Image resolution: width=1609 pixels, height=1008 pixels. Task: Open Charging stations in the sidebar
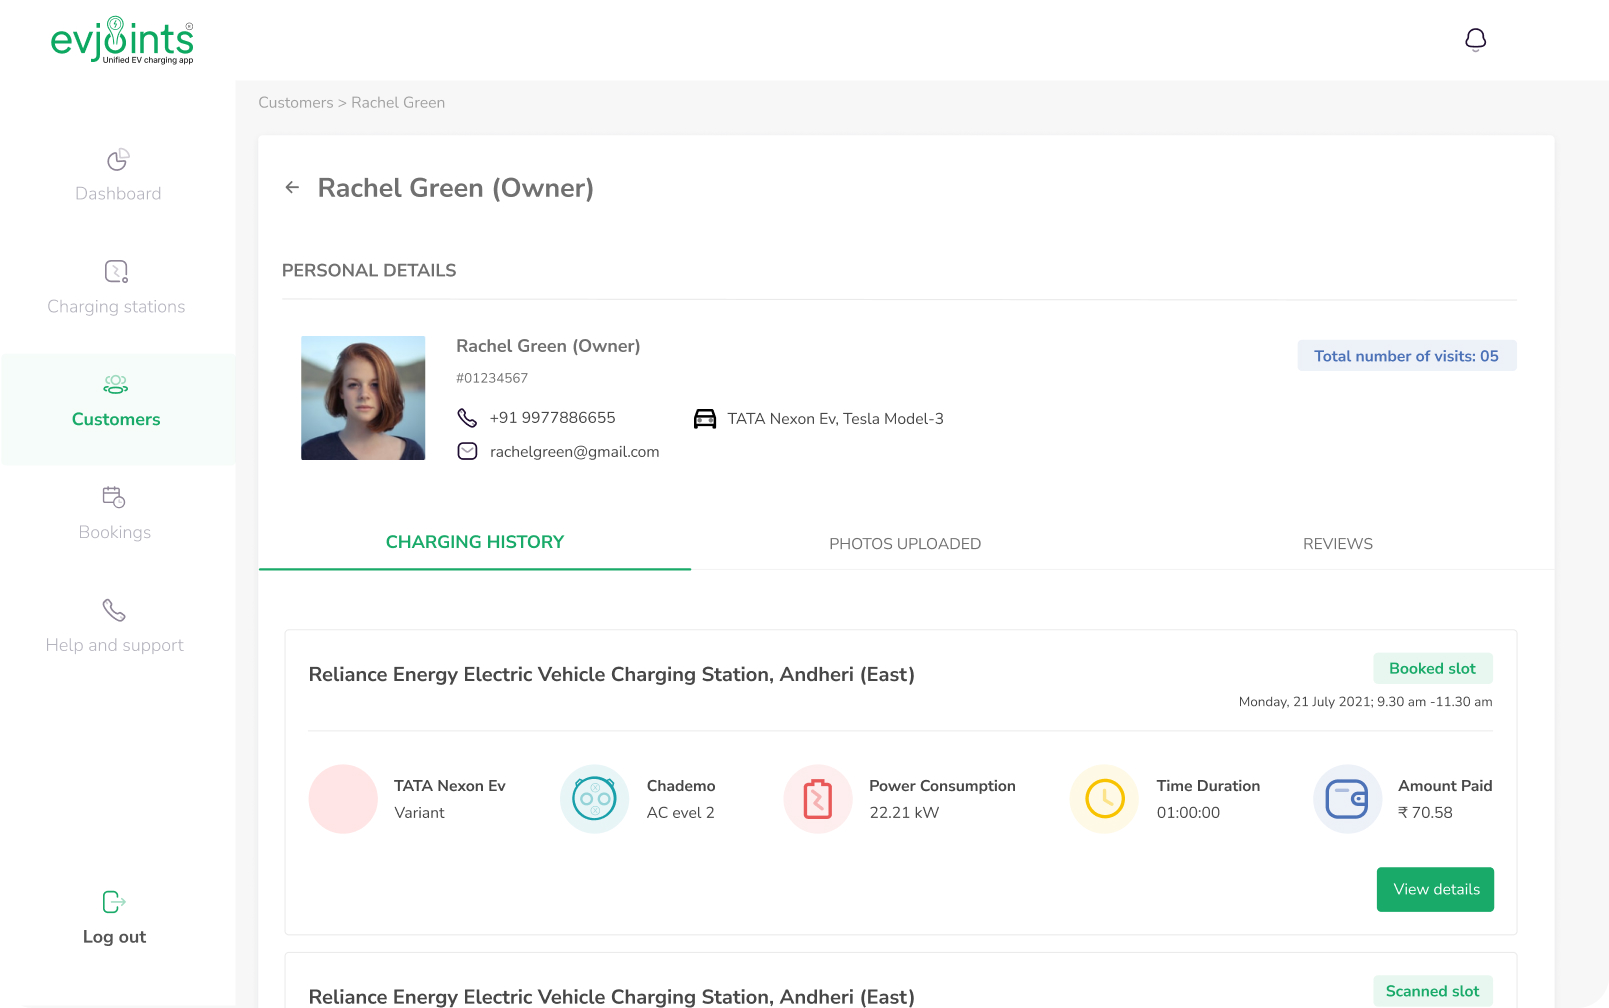(116, 288)
